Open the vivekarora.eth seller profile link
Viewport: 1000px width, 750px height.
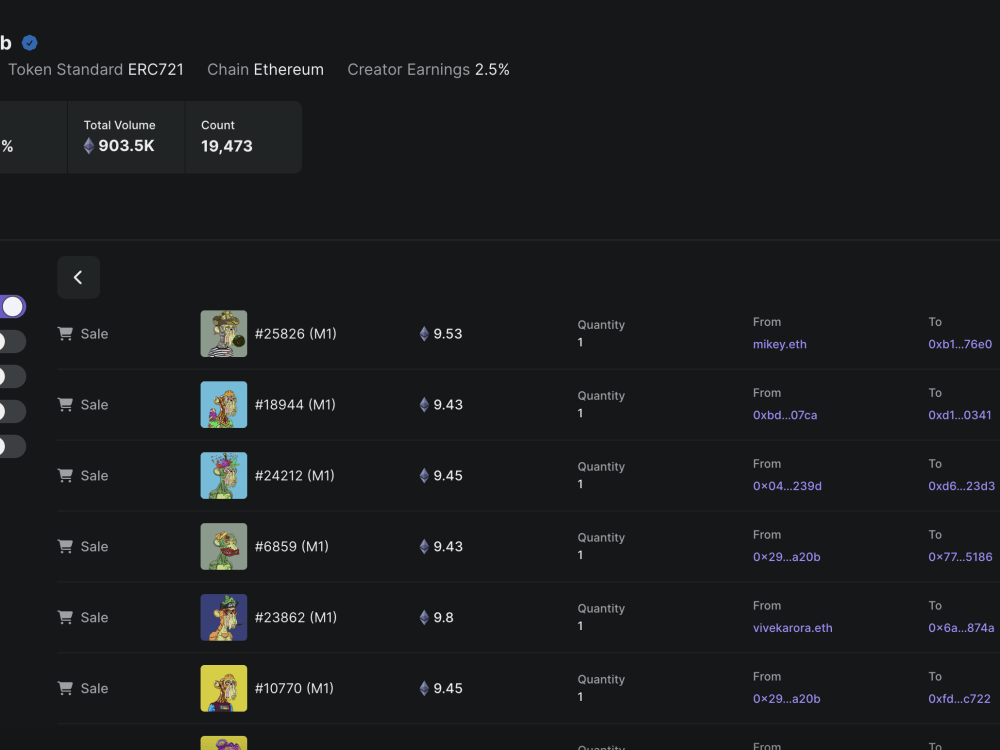(793, 627)
